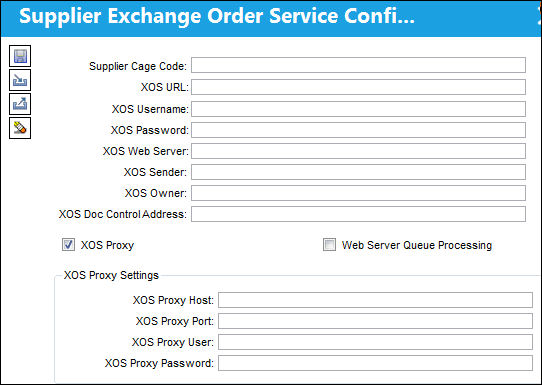Activate the XOS Proxy Password field

click(375, 363)
